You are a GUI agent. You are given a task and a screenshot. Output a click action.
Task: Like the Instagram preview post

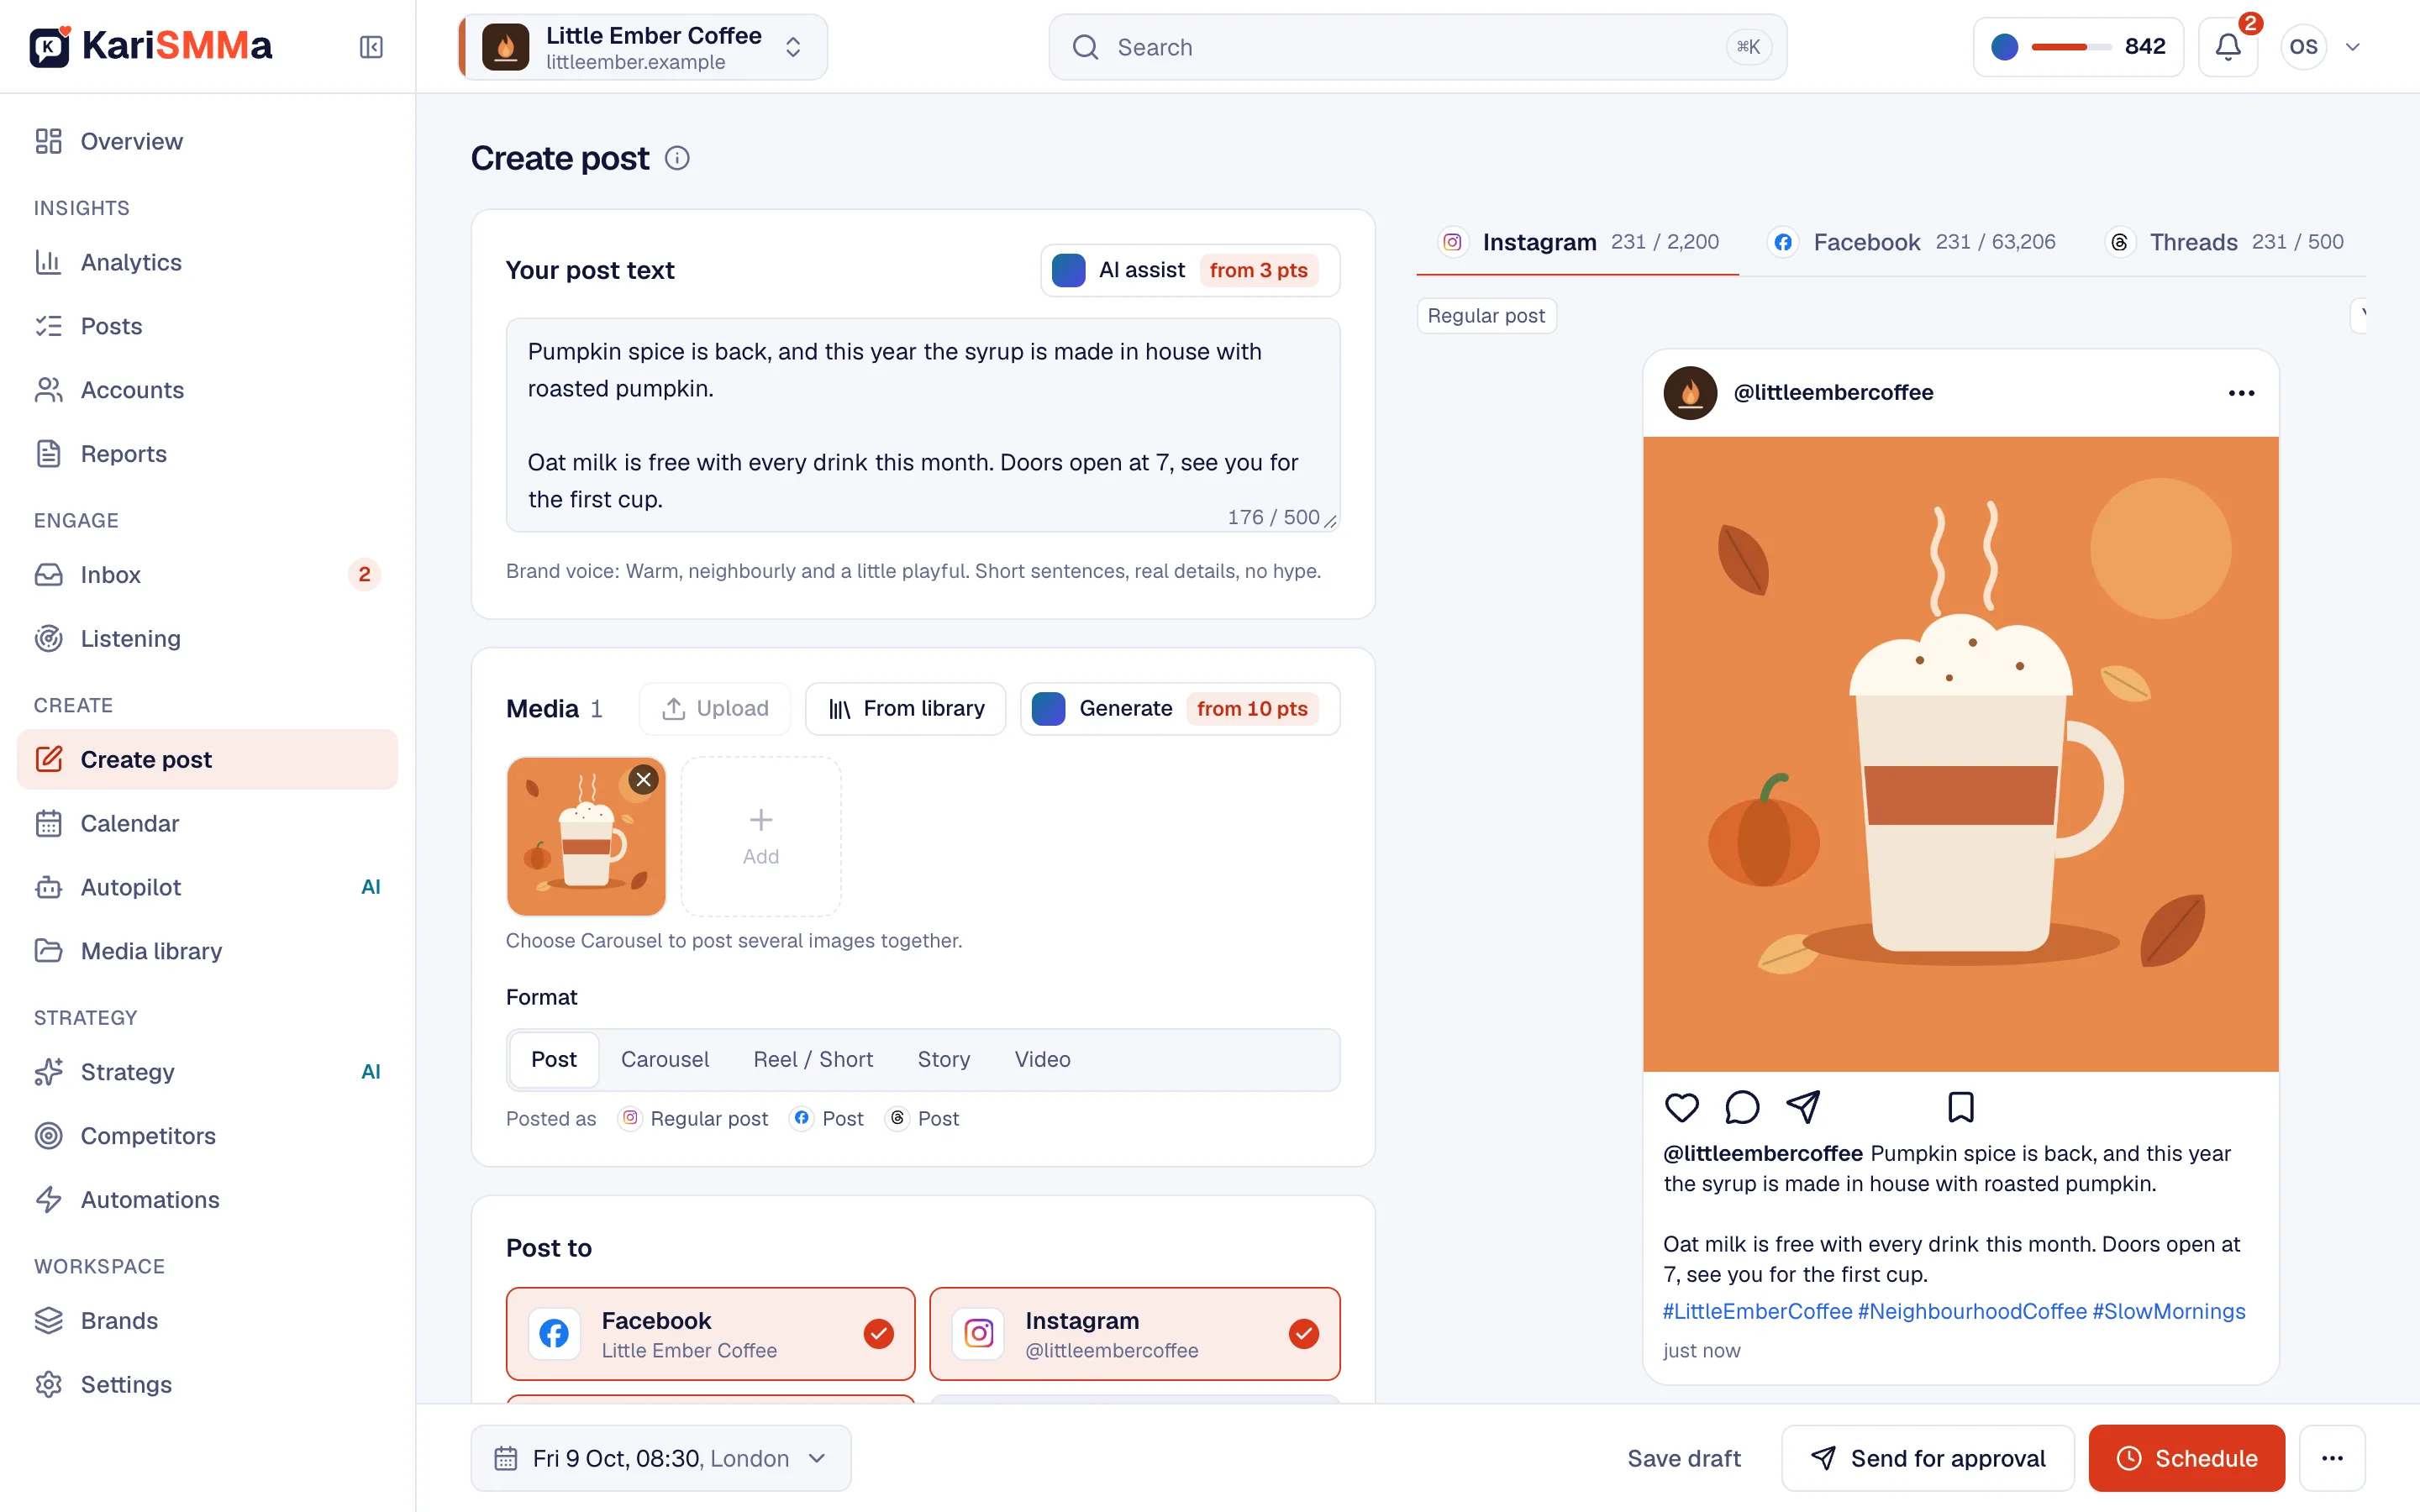tap(1682, 1107)
